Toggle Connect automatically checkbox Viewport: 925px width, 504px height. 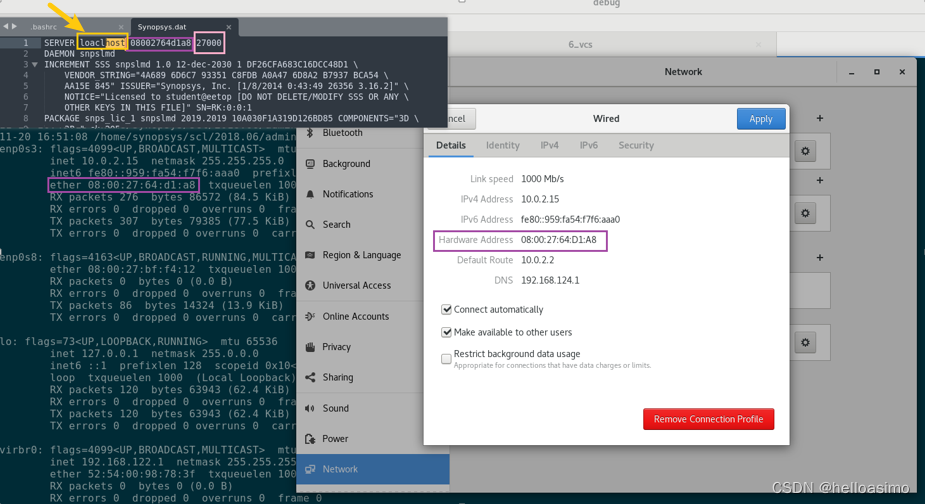coord(447,310)
